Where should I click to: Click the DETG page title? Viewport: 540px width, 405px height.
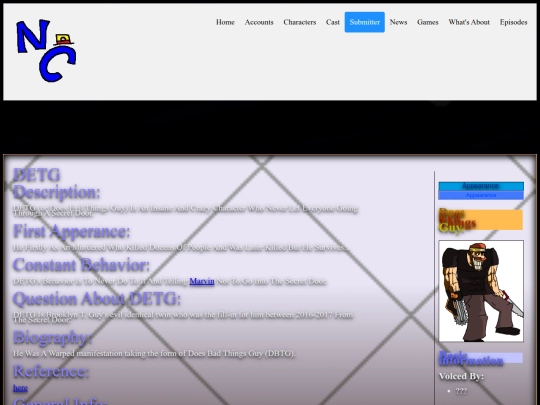pyautogui.click(x=37, y=175)
